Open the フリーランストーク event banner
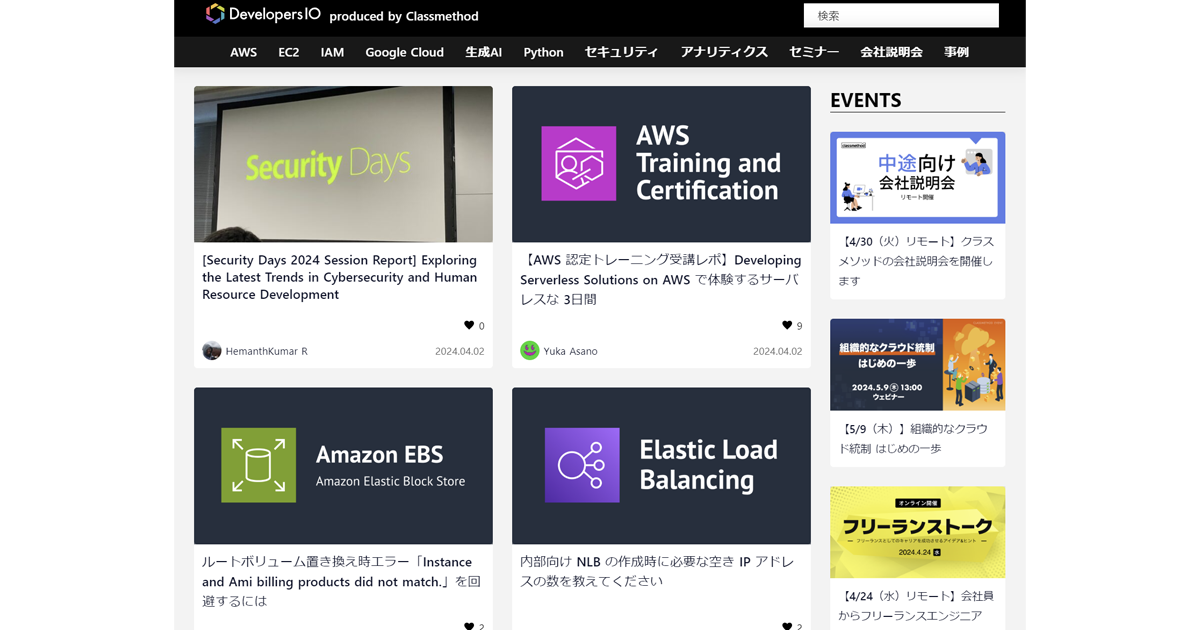Screen dimensions: 1200x630 point(917,532)
